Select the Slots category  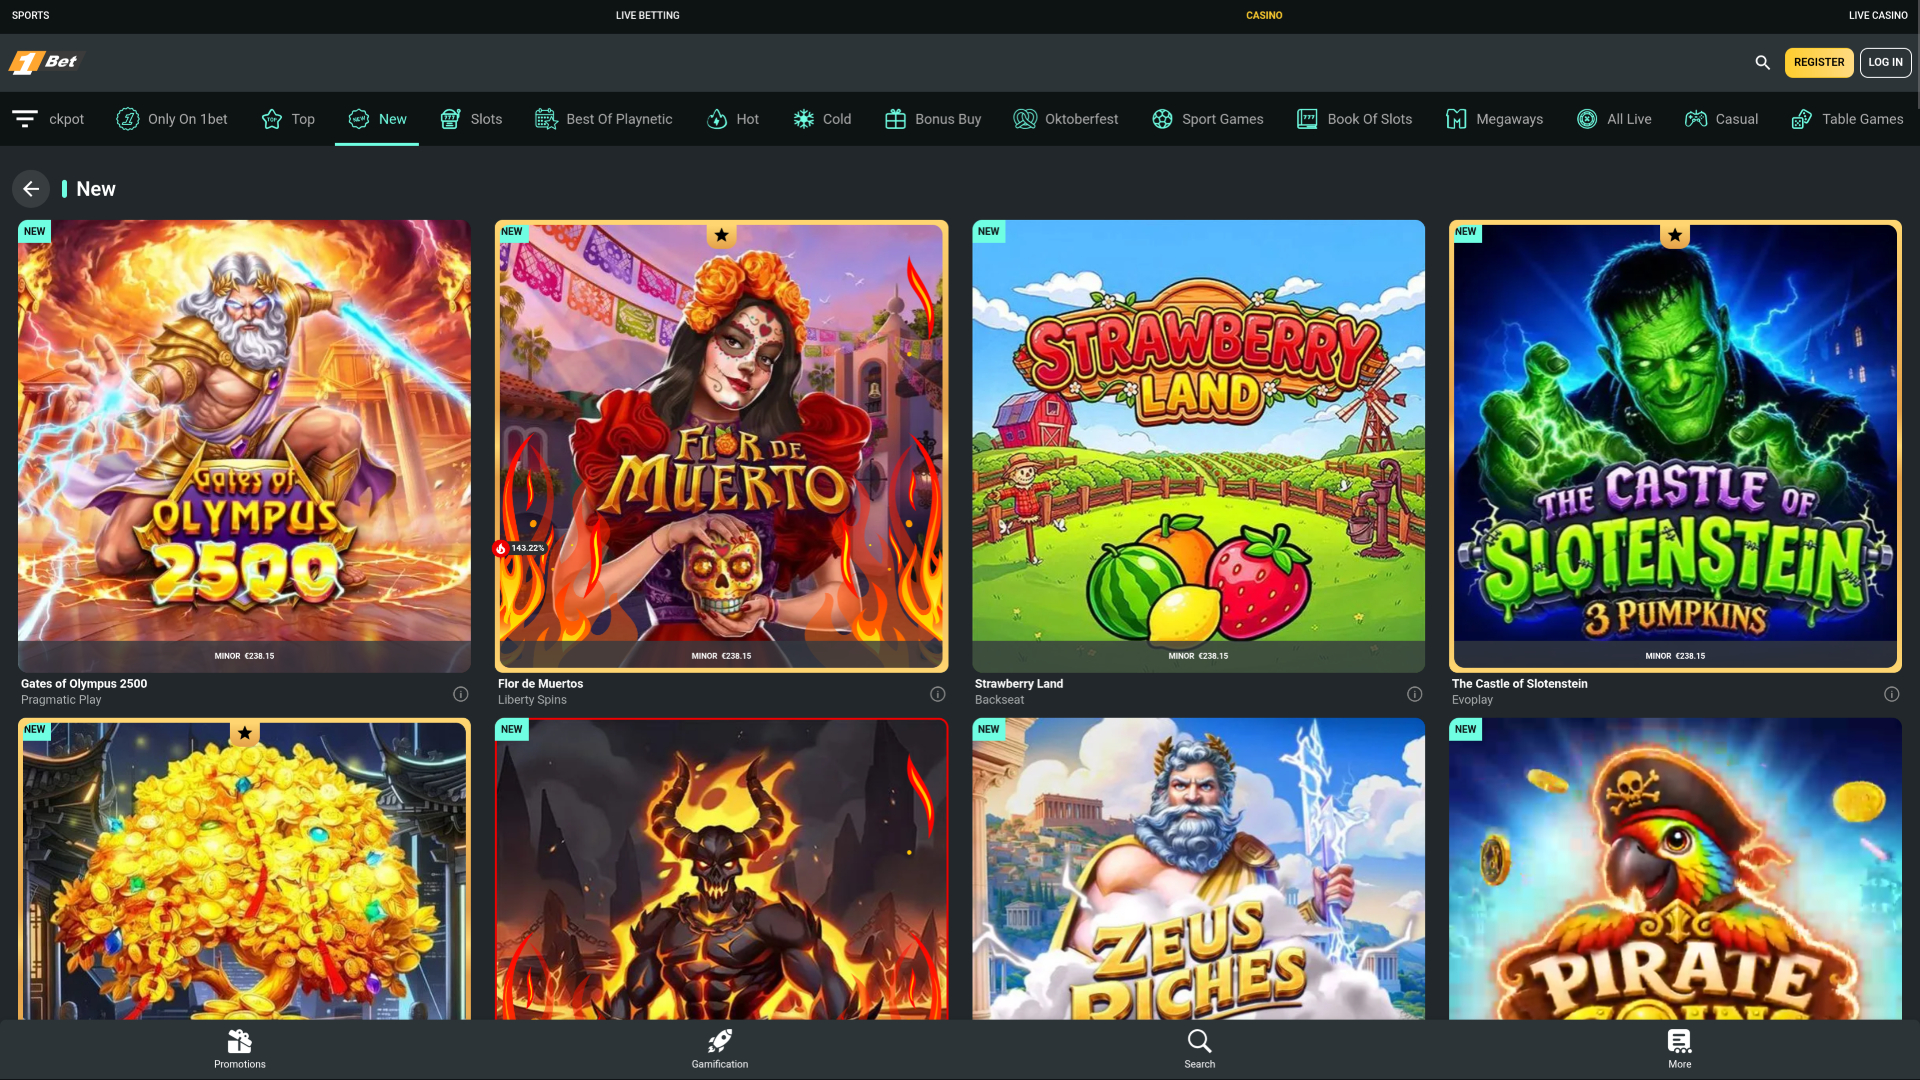pyautogui.click(x=471, y=119)
